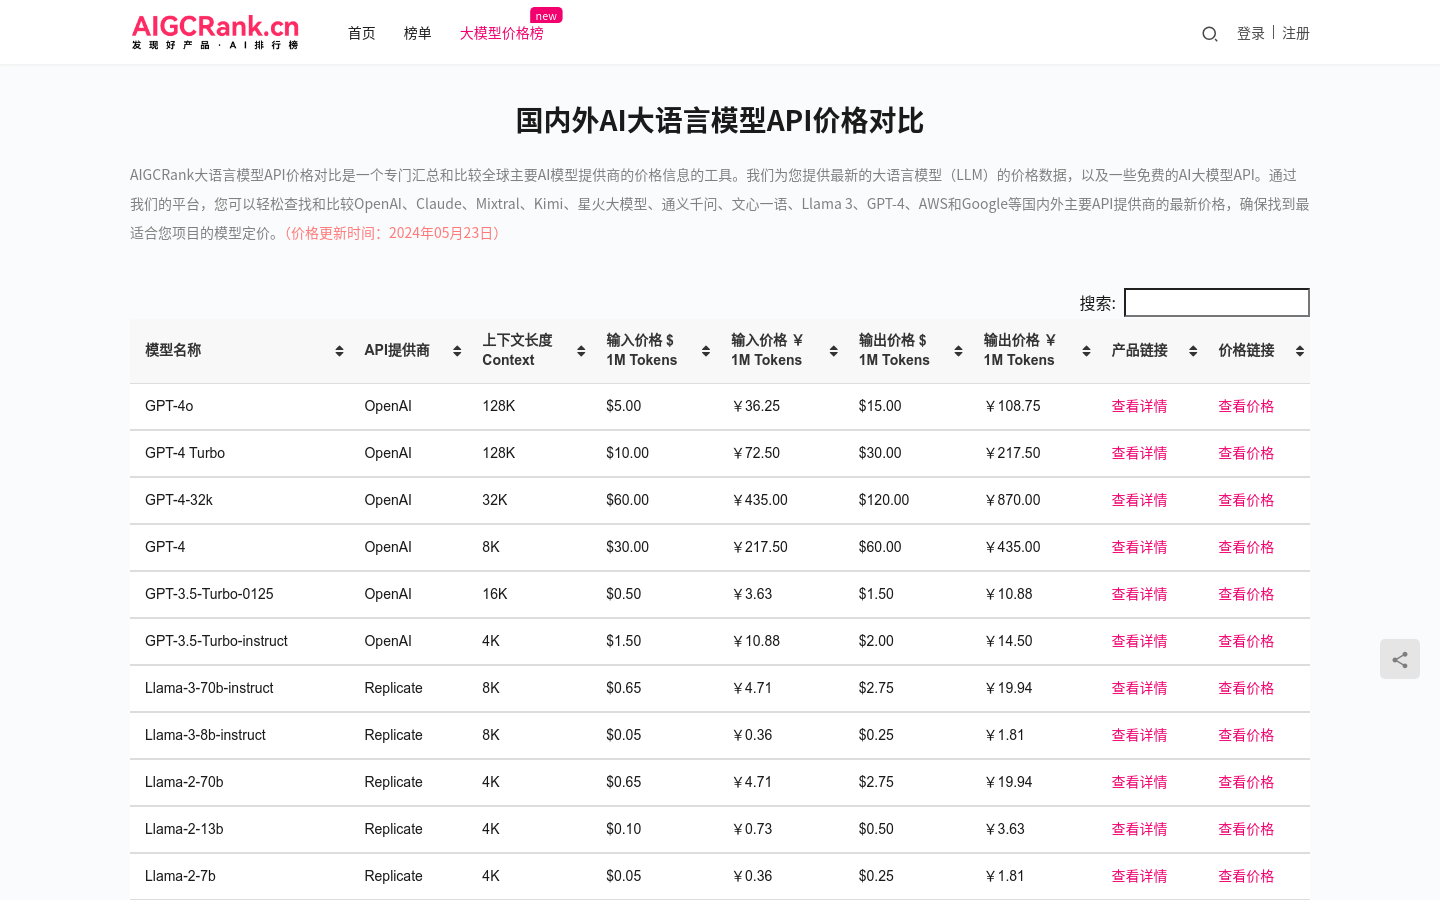The image size is (1440, 900).
Task: Sort by 上下文长度 Context arrows
Action: click(x=581, y=351)
